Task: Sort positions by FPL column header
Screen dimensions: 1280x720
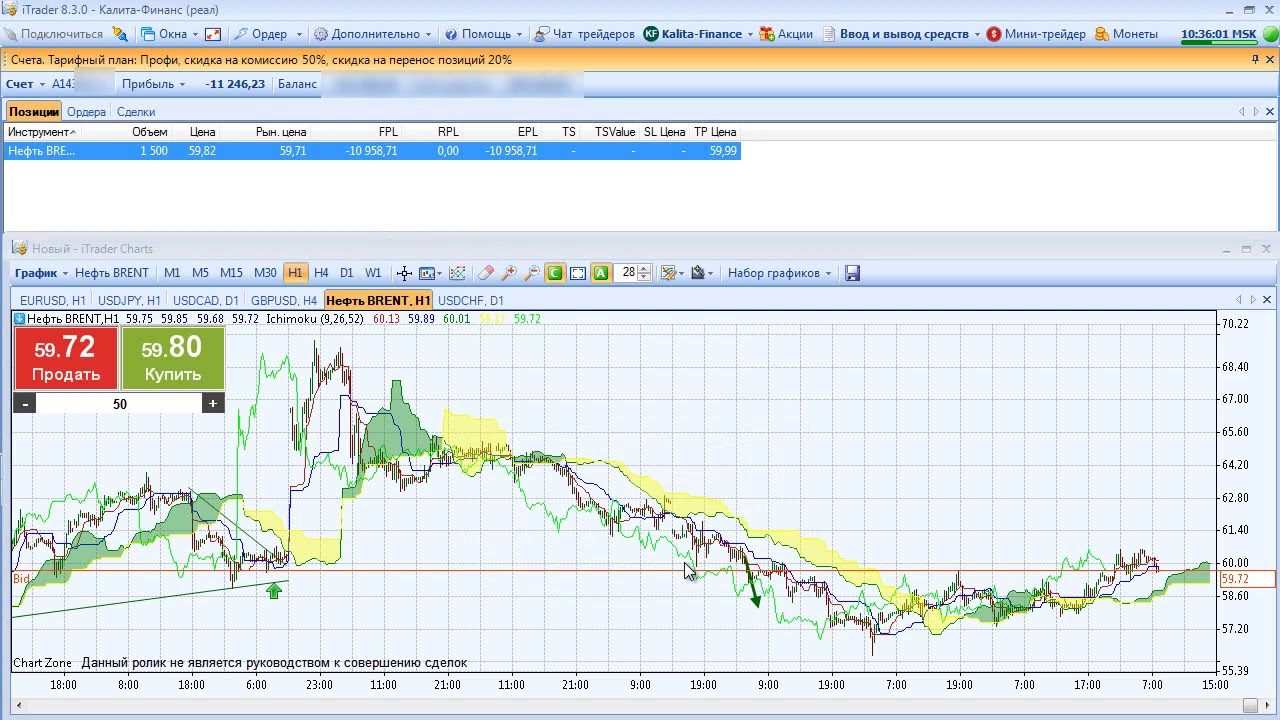Action: [357, 132]
